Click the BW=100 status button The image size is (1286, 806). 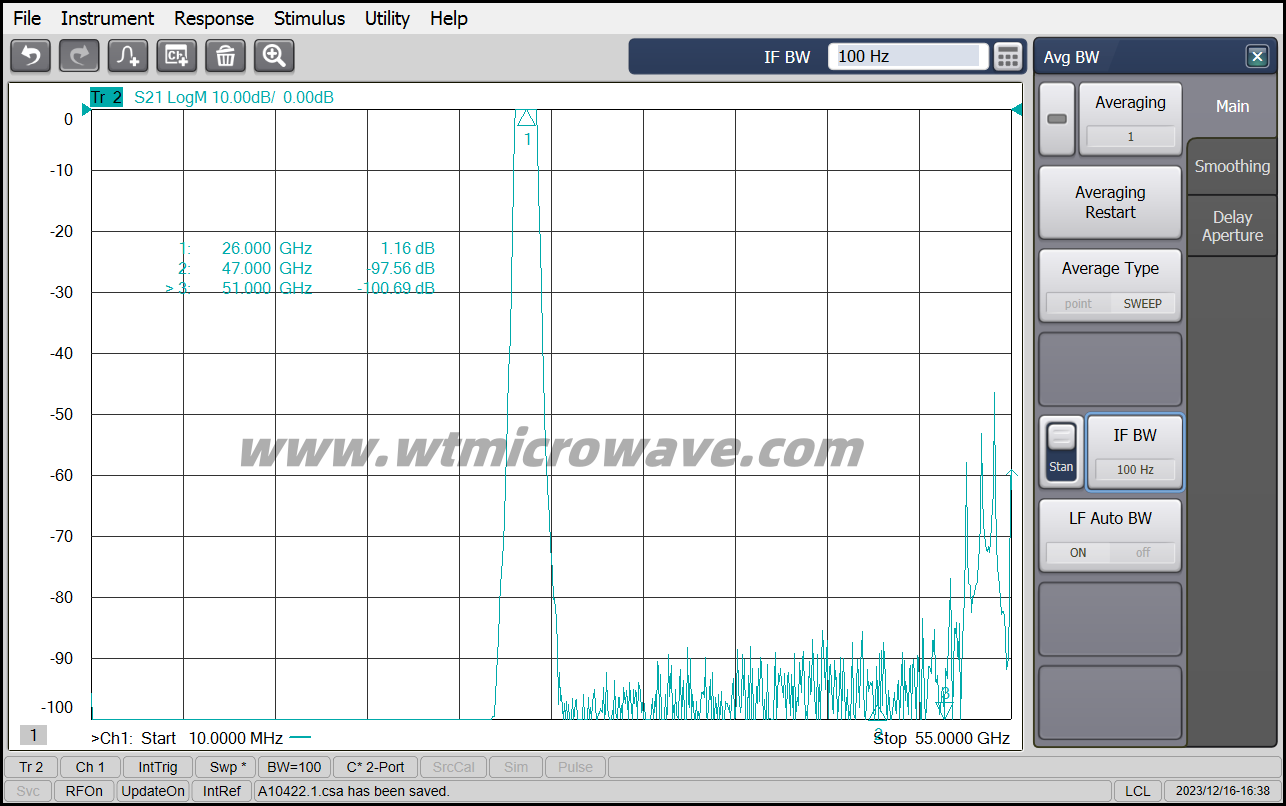[294, 767]
